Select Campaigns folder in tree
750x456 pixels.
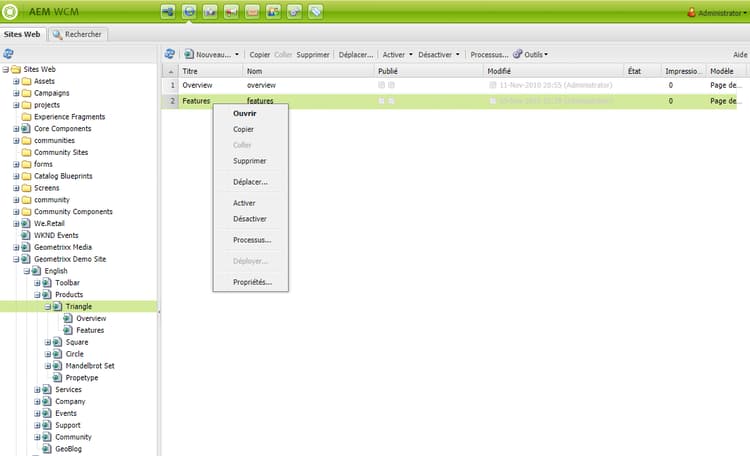[x=52, y=93]
